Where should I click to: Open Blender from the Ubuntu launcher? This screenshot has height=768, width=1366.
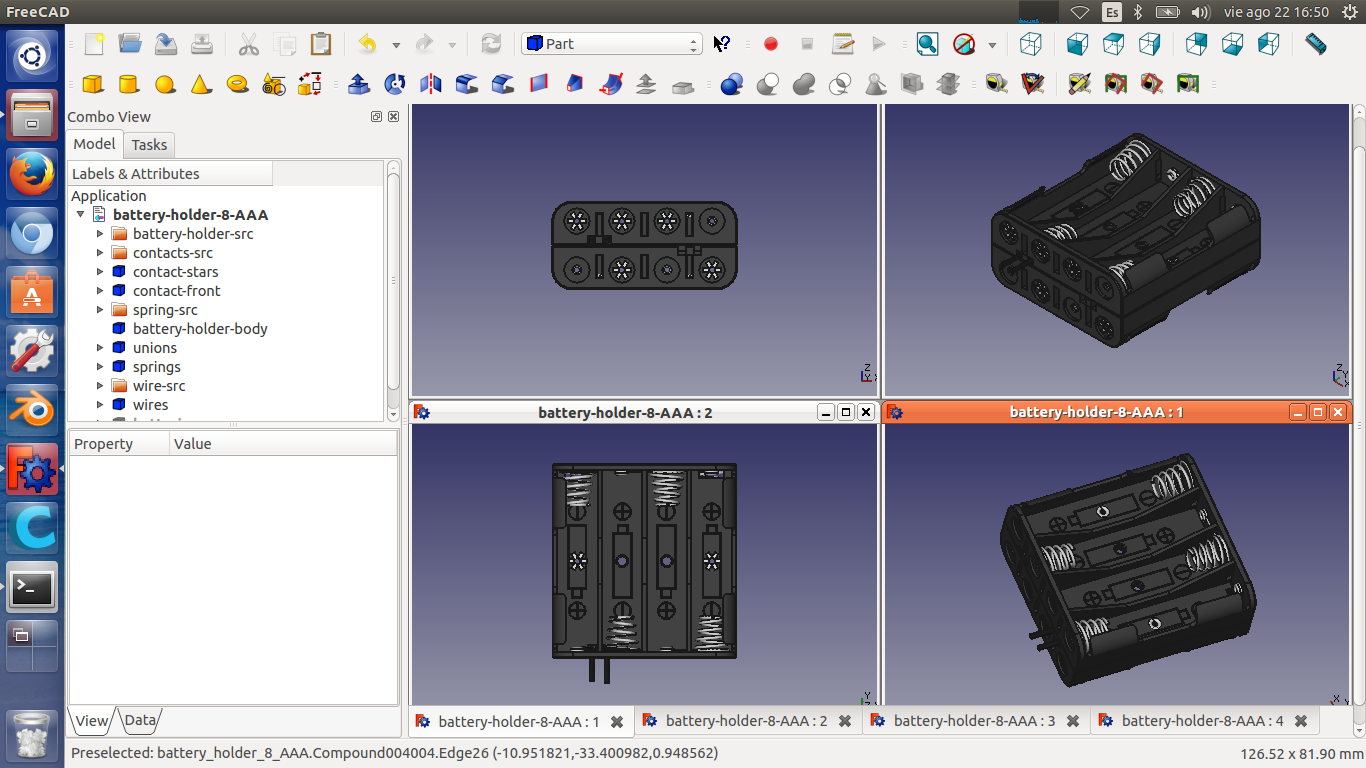pos(31,409)
